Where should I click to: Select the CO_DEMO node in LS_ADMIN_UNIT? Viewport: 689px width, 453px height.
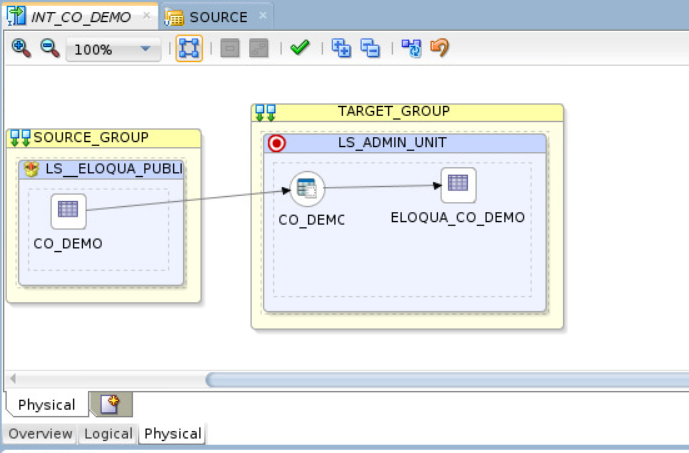[x=307, y=187]
